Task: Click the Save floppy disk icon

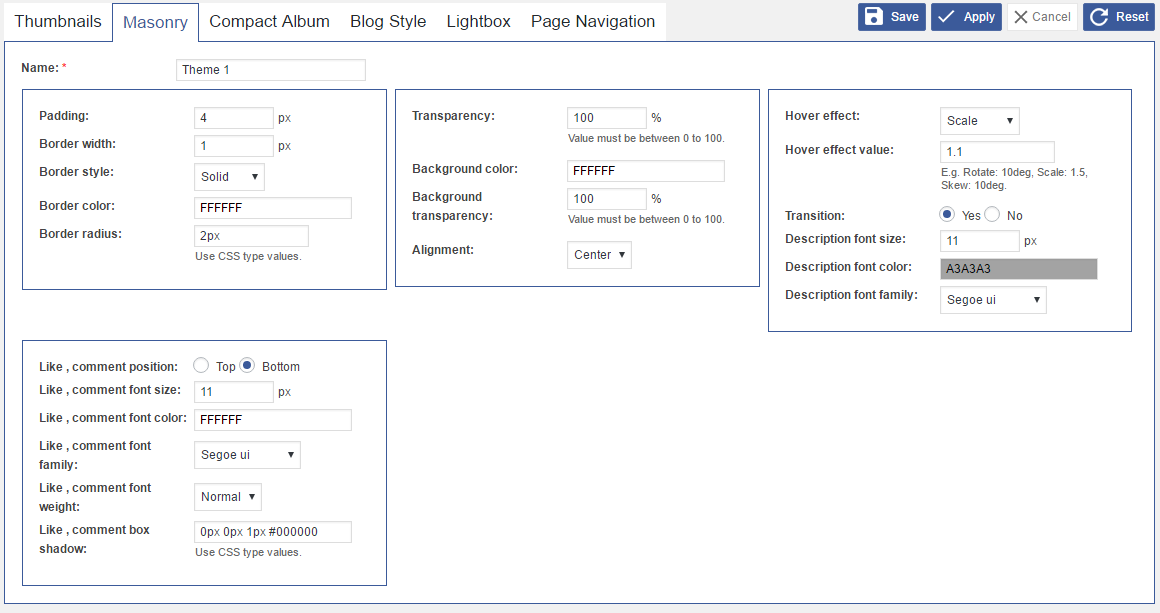Action: tap(874, 17)
